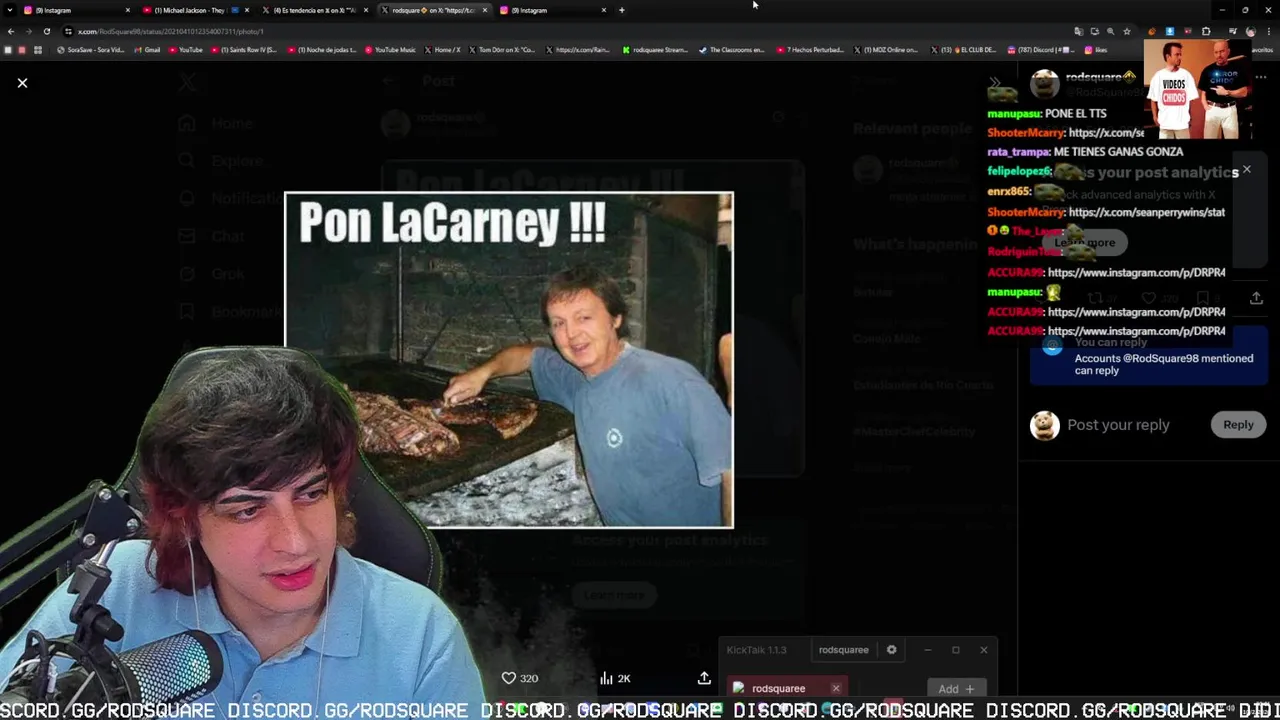
Task: Switch to the Michael Jackson YouTube tab
Action: tap(195, 10)
